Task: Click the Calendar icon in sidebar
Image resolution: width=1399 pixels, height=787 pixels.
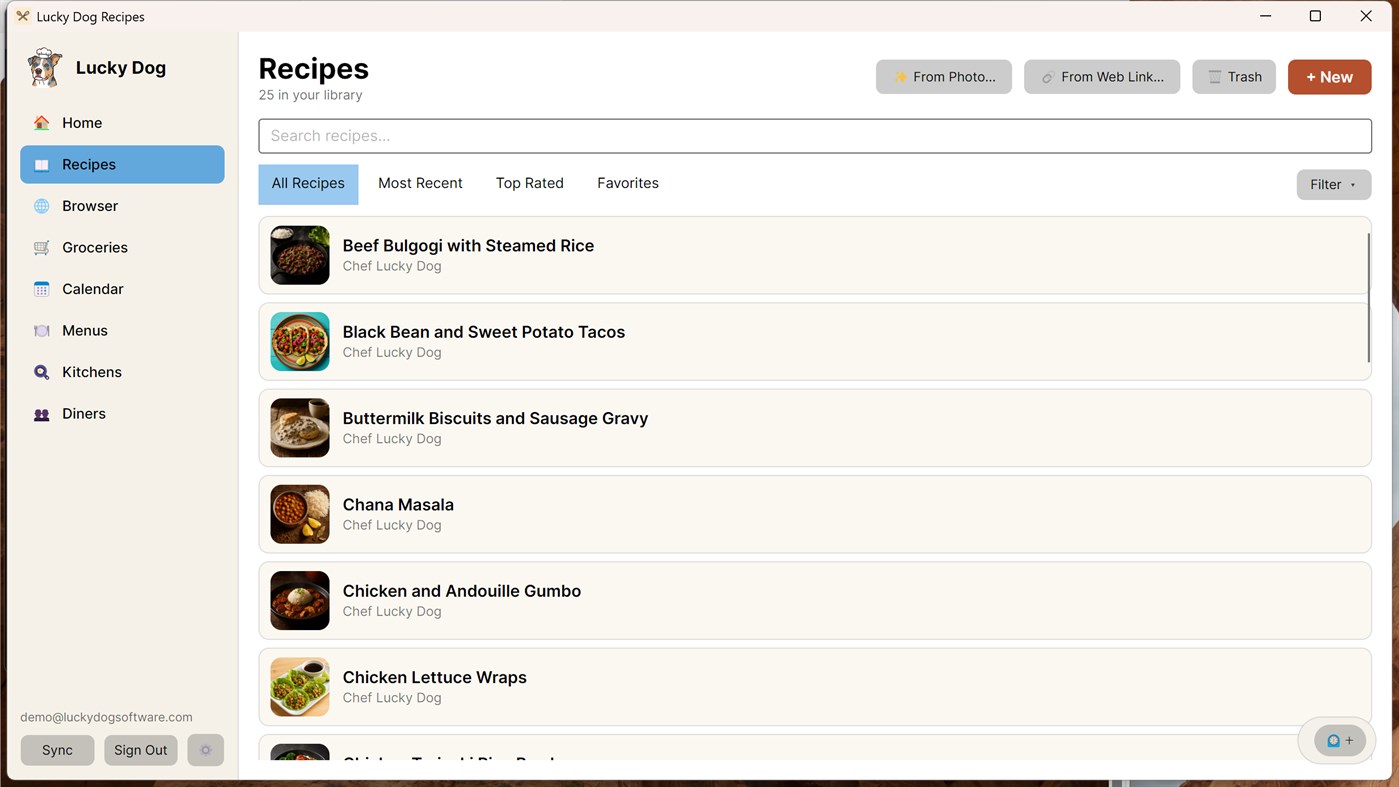Action: (x=41, y=289)
